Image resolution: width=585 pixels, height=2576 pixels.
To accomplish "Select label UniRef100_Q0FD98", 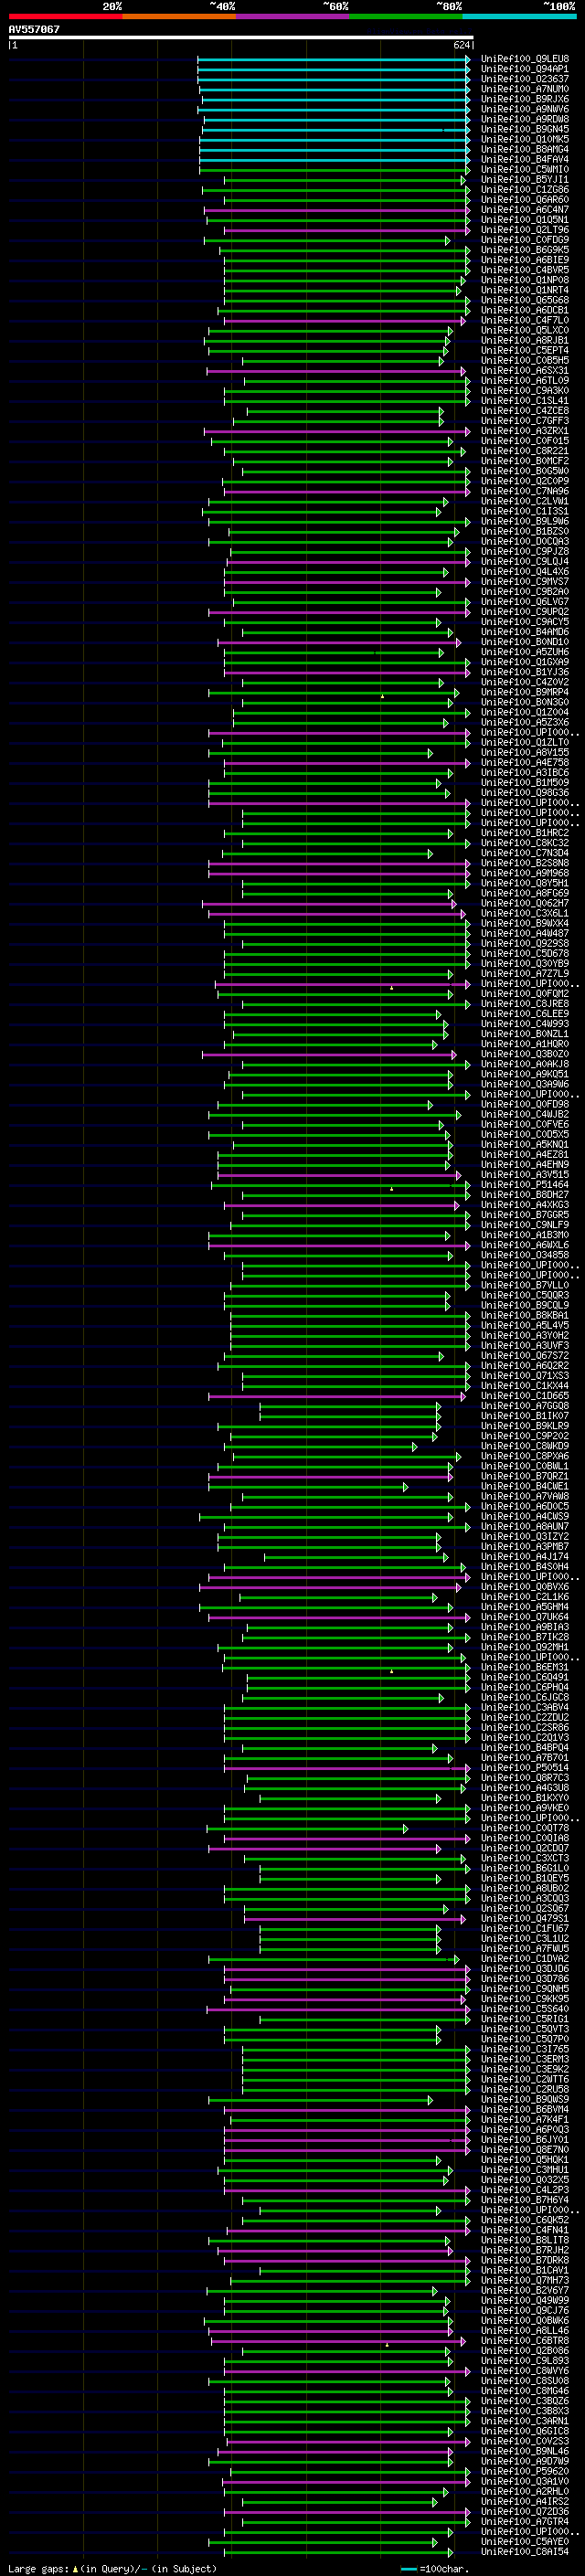I will [x=525, y=1105].
